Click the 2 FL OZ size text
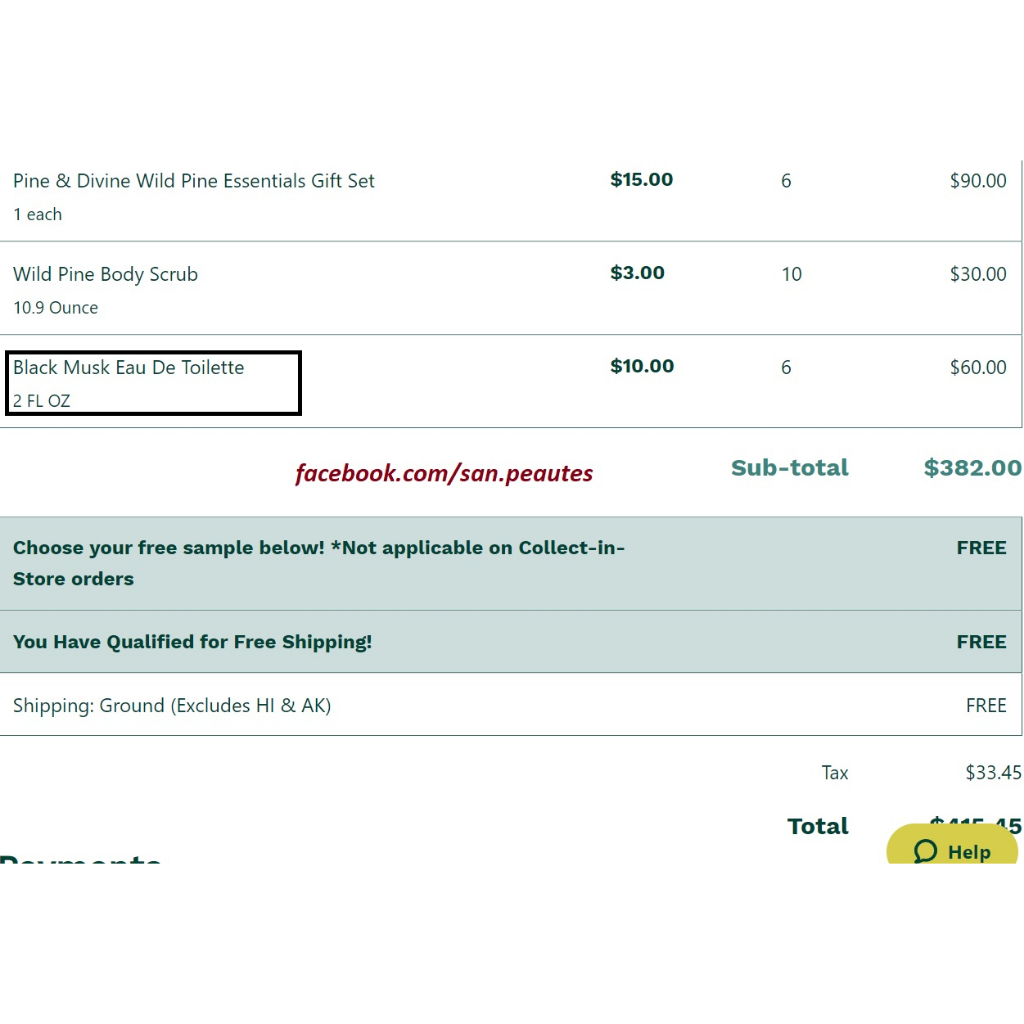The height and width of the screenshot is (1024, 1024). pyautogui.click(x=42, y=401)
